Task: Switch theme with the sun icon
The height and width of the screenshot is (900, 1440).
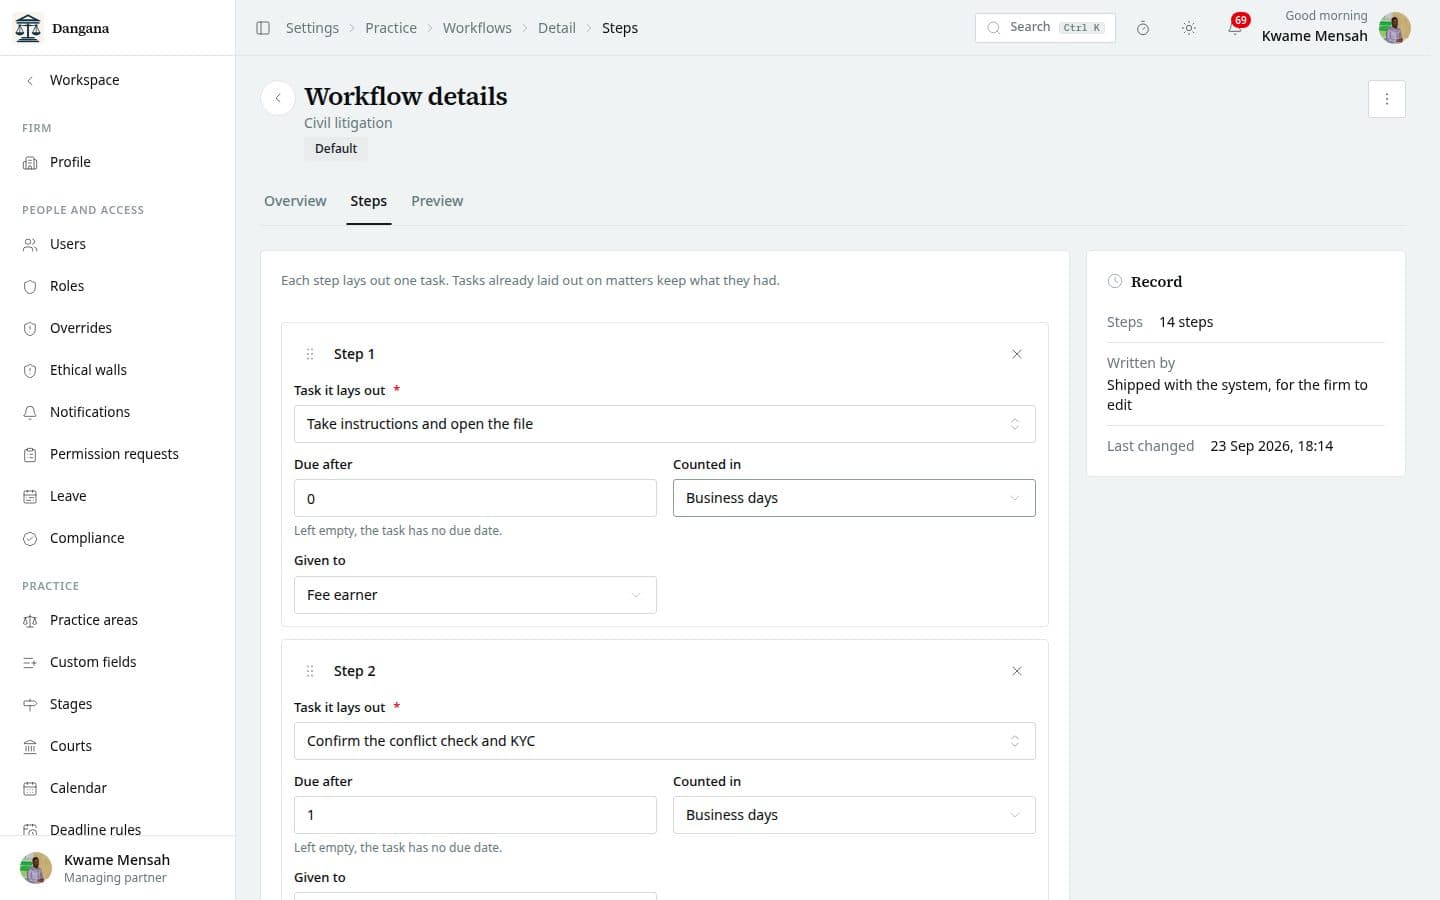Action: click(x=1189, y=28)
